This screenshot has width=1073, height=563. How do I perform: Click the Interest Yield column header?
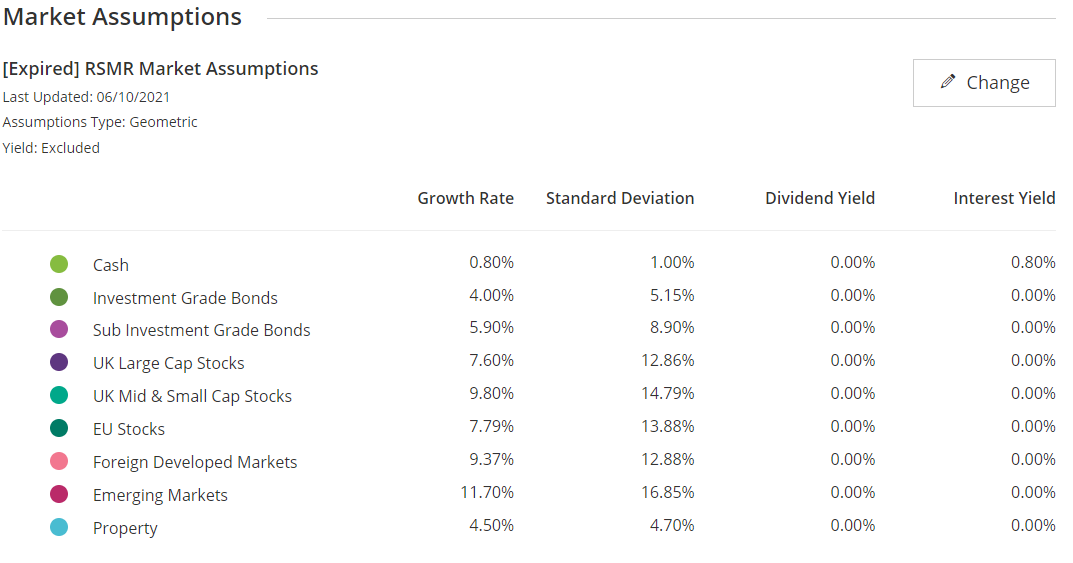[1004, 198]
